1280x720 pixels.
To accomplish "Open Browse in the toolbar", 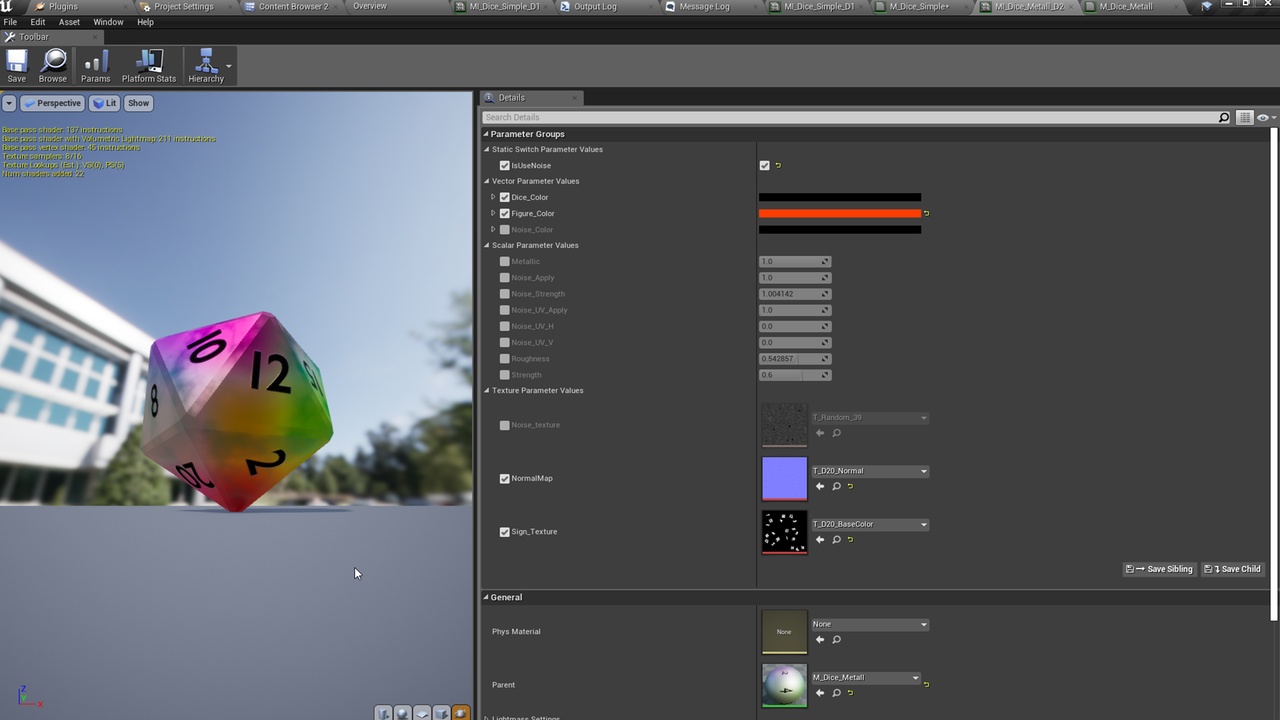I will point(53,66).
